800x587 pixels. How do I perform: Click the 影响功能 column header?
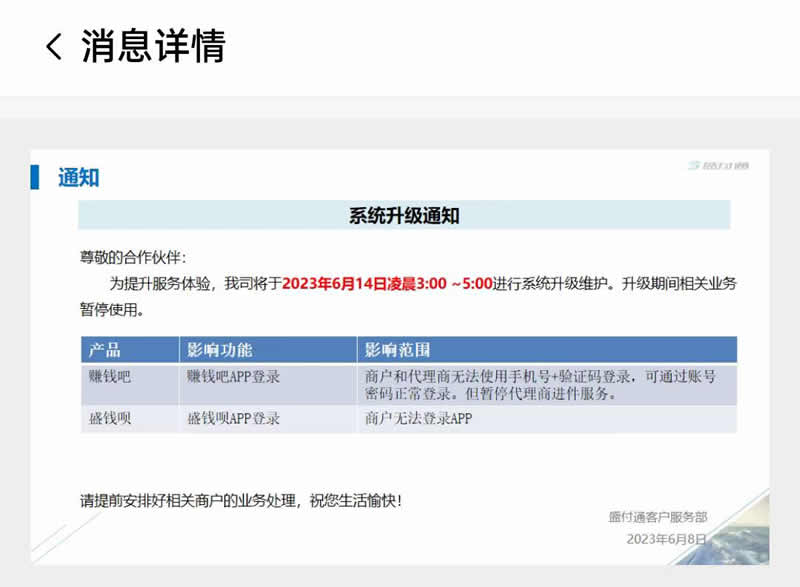click(268, 350)
